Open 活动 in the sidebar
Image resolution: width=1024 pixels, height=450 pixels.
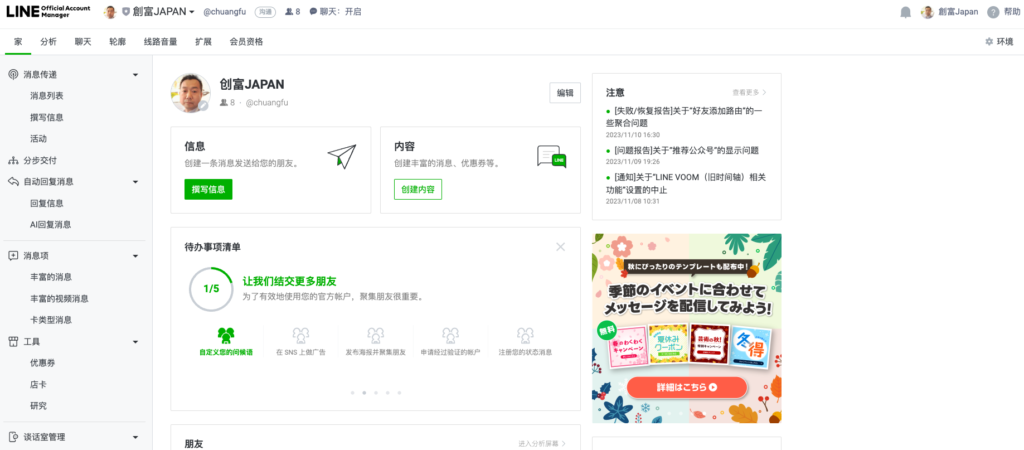(39, 139)
